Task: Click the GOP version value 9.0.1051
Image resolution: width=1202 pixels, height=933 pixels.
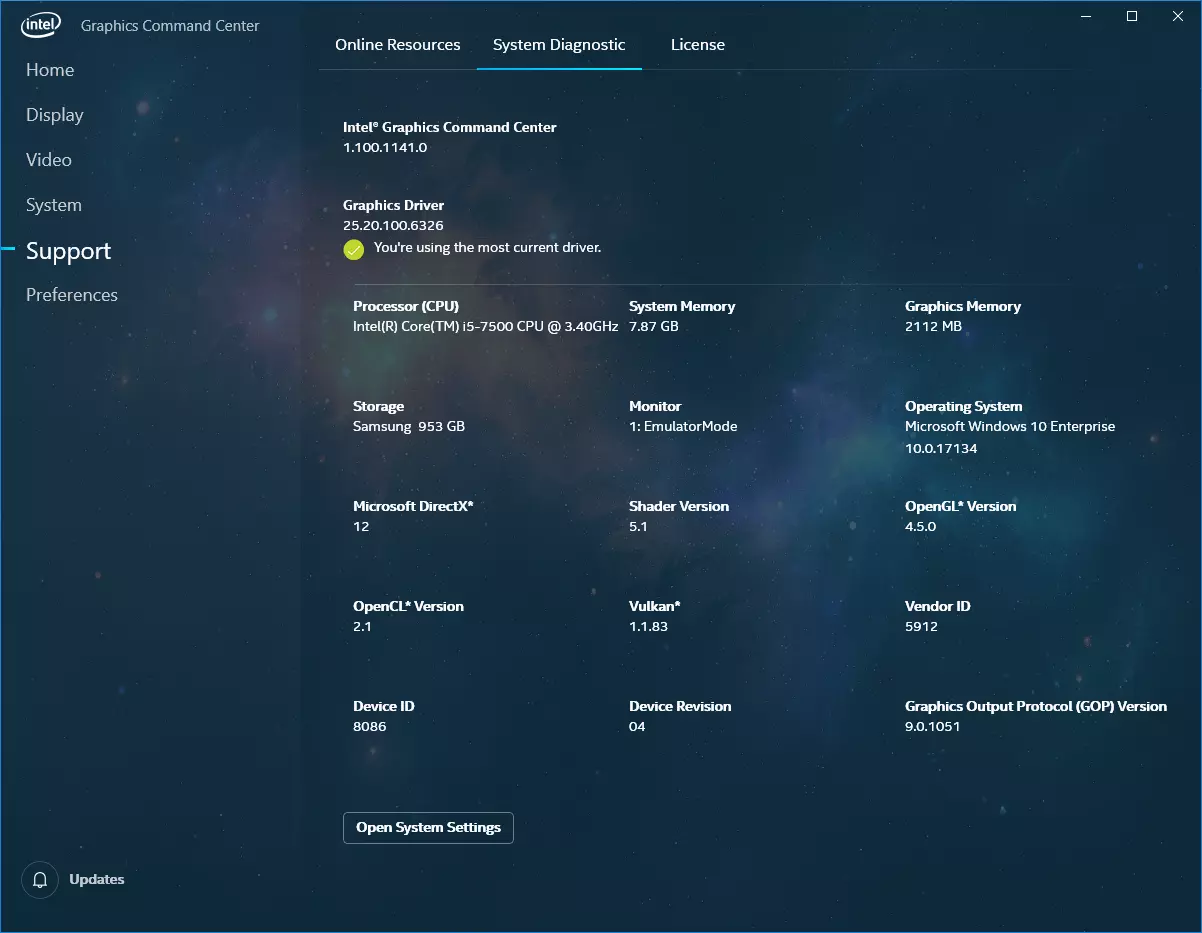Action: click(x=933, y=727)
